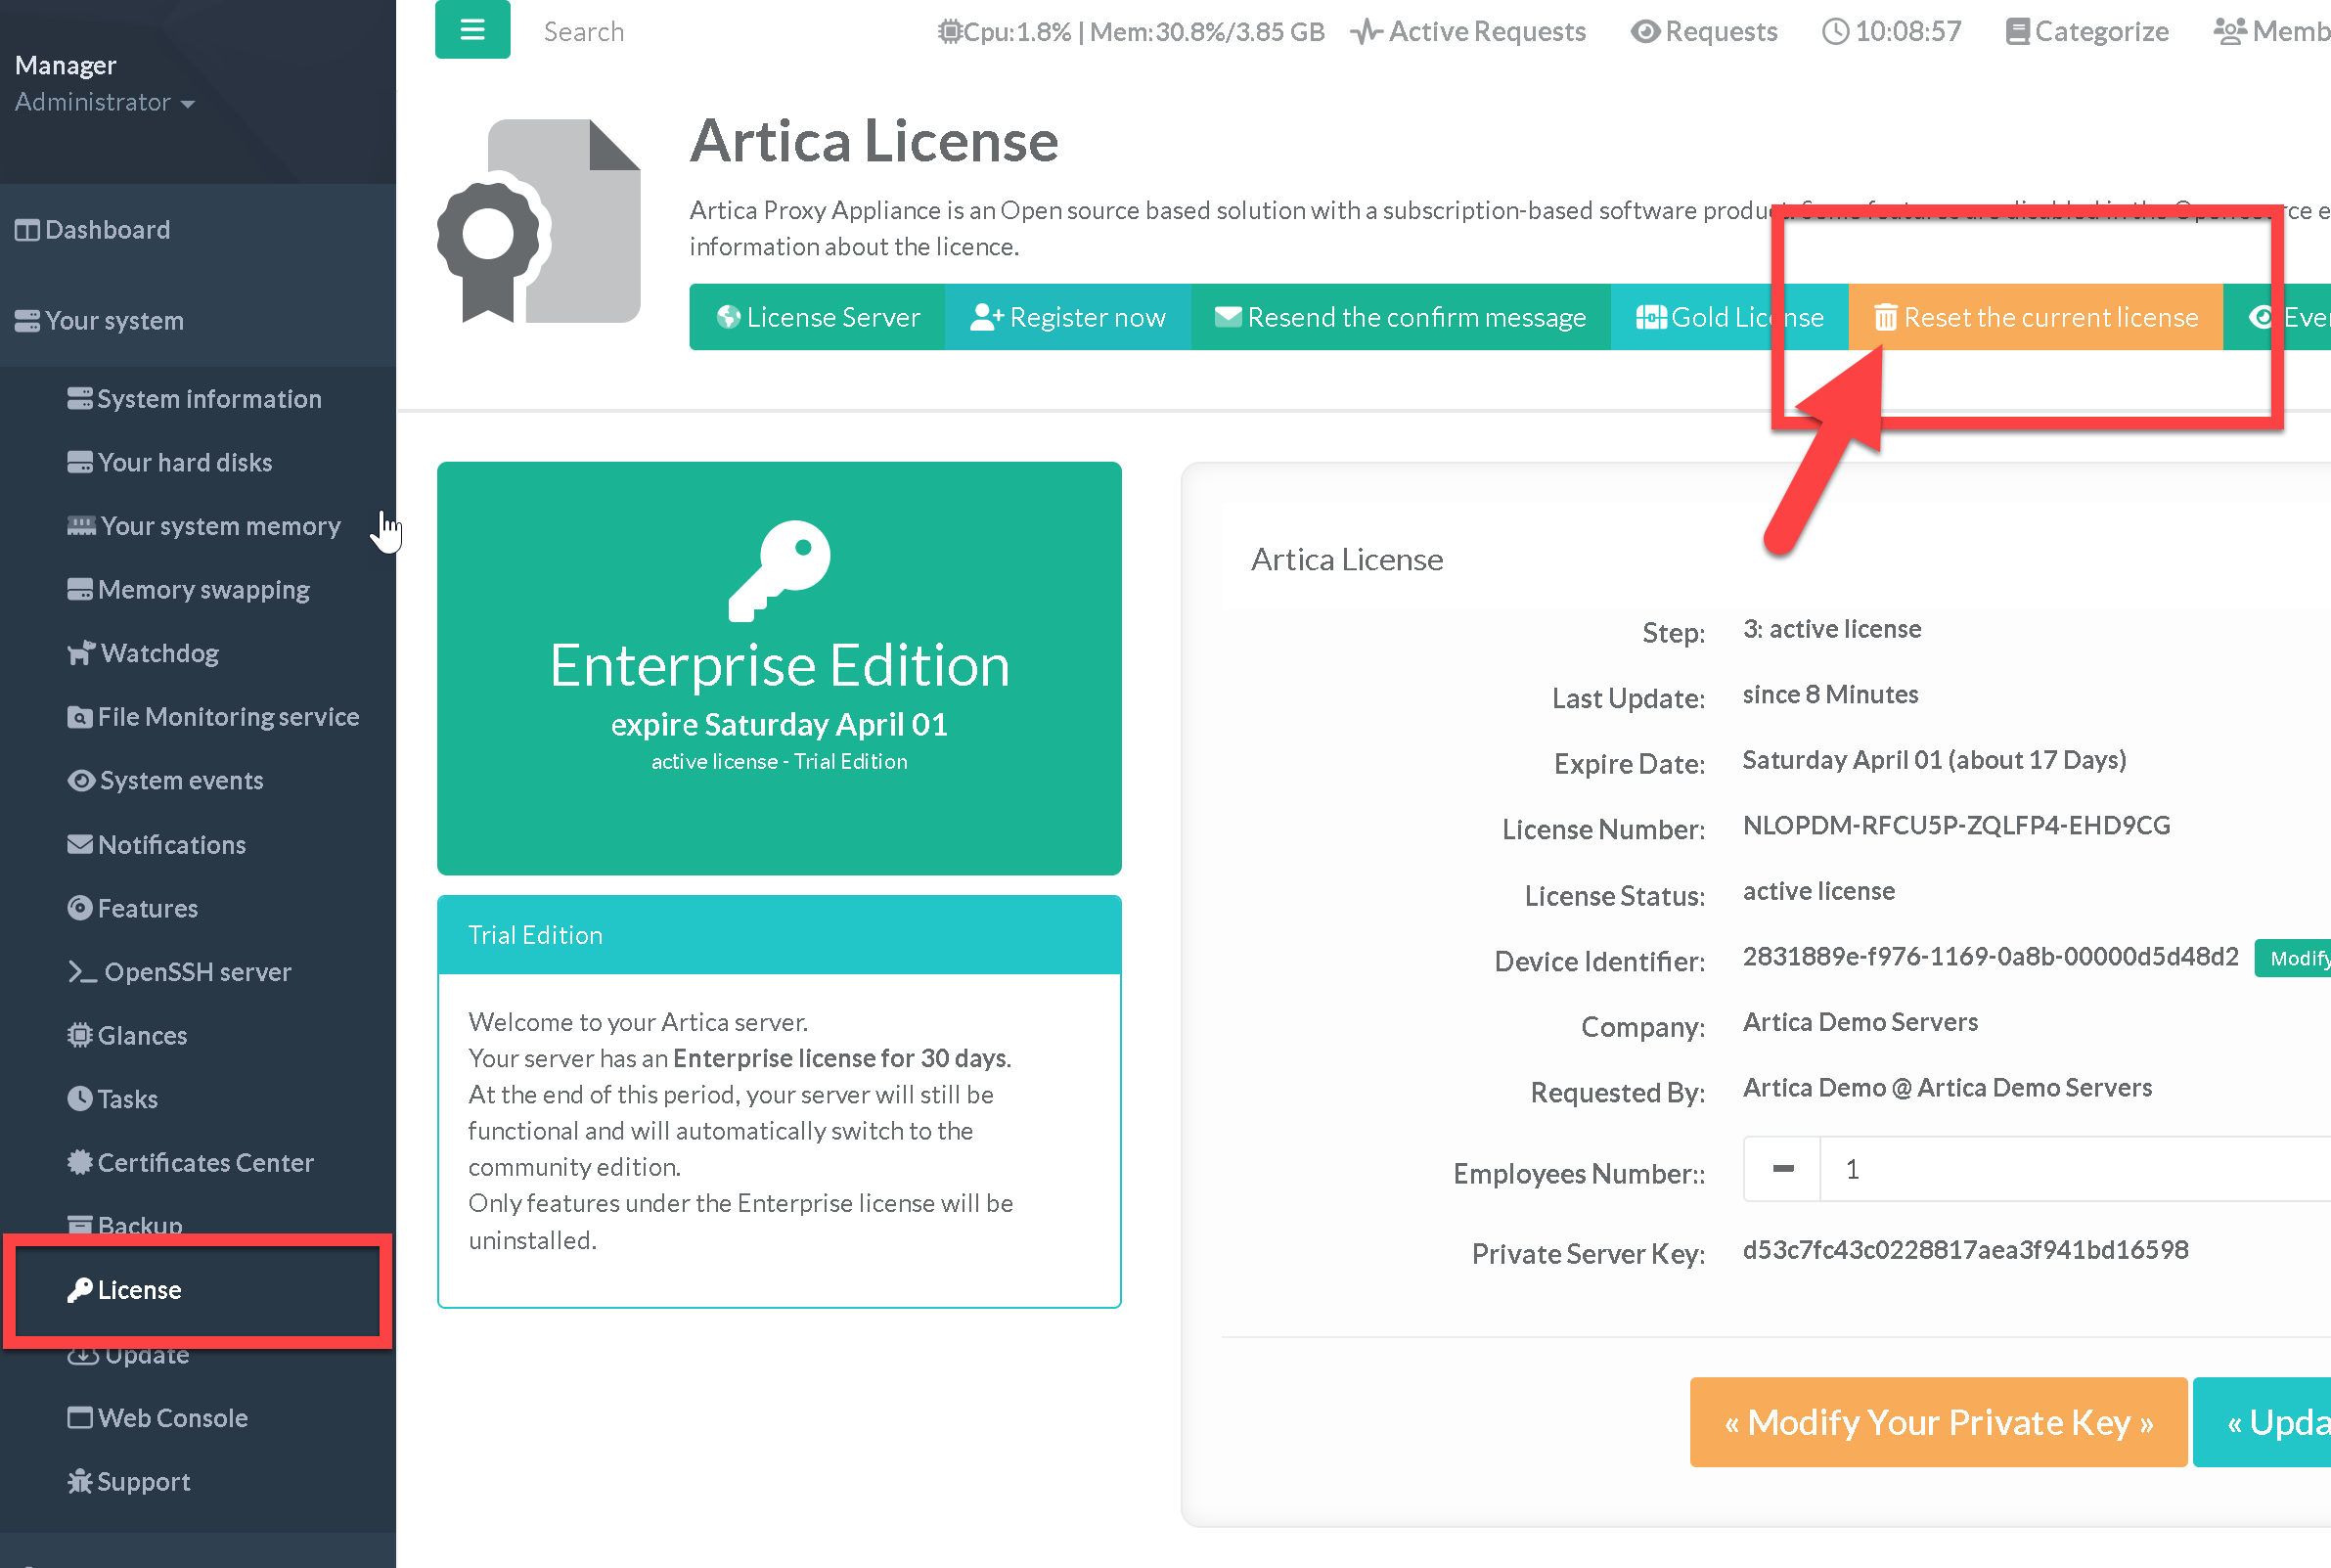Open the Dashboard menu item
Viewport: 2331px width, 1568px height.
tap(107, 230)
